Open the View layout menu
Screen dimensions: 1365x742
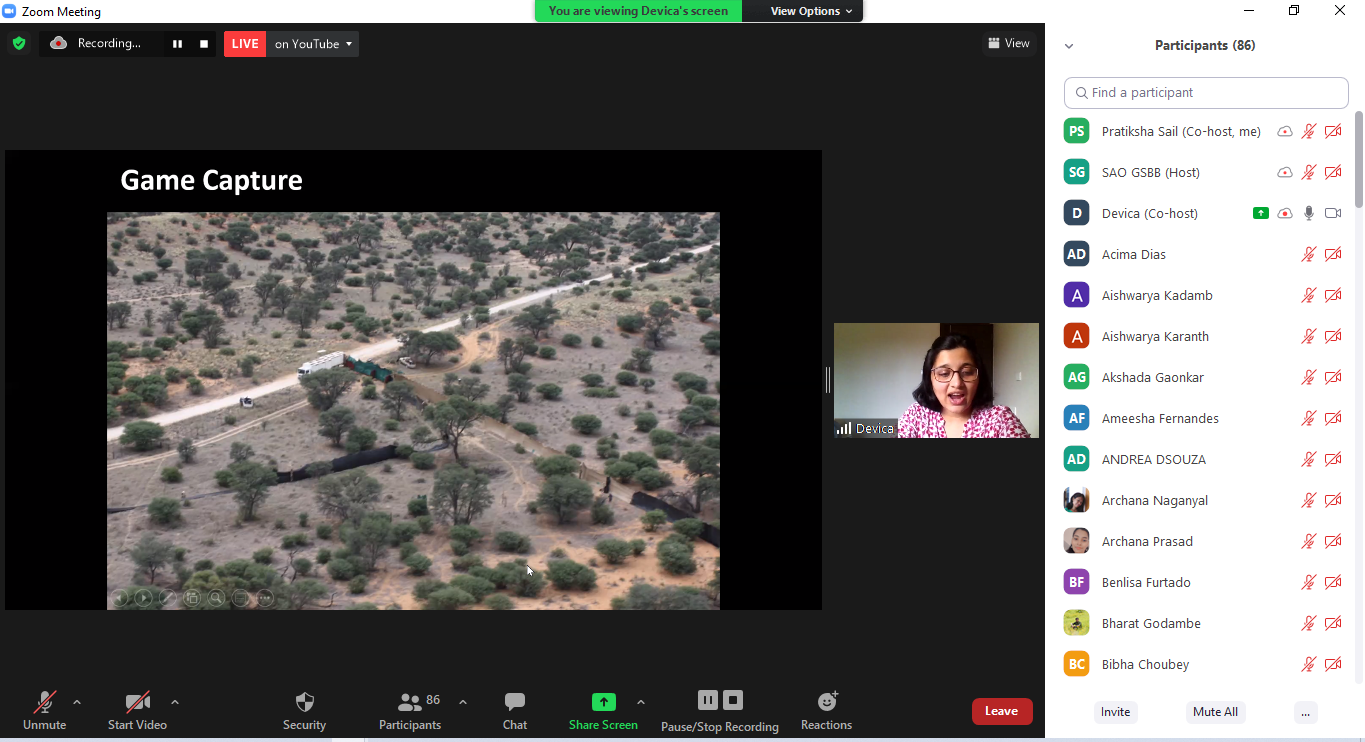[x=1008, y=43]
